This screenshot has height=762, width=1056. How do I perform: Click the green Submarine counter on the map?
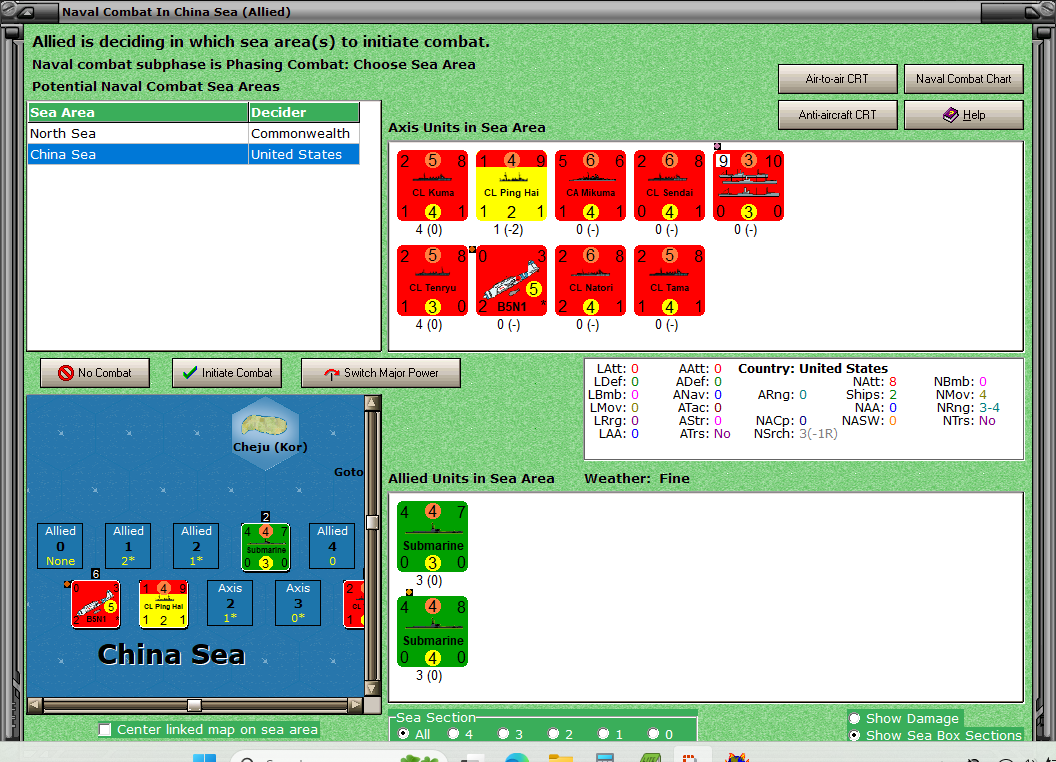(266, 547)
